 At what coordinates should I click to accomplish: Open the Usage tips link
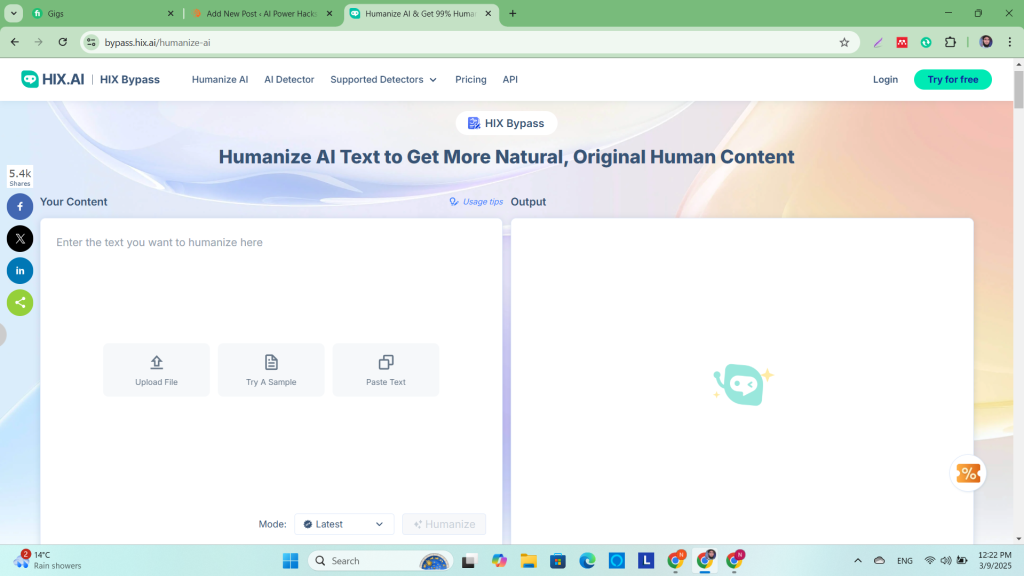pos(477,202)
